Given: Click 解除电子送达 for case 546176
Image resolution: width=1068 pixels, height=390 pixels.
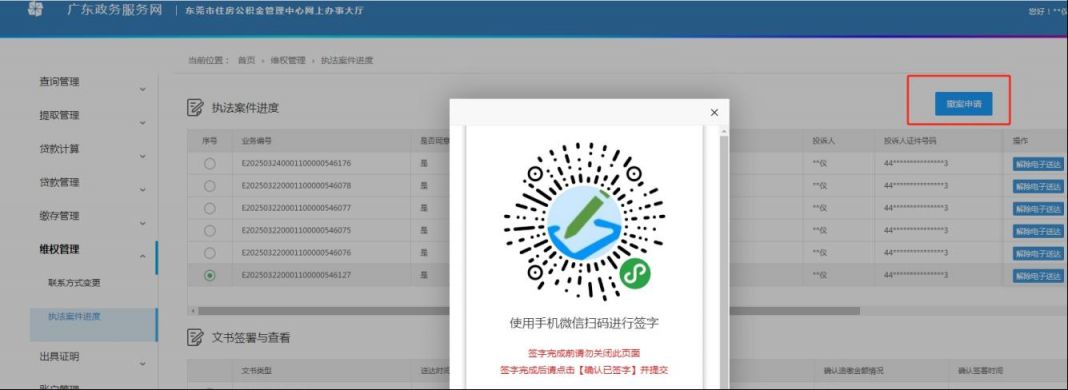Looking at the screenshot, I should pyautogui.click(x=1038, y=164).
